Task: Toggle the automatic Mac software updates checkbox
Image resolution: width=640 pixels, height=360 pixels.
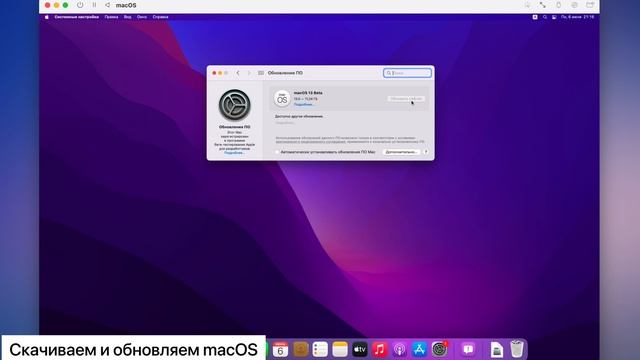Action: (x=278, y=152)
